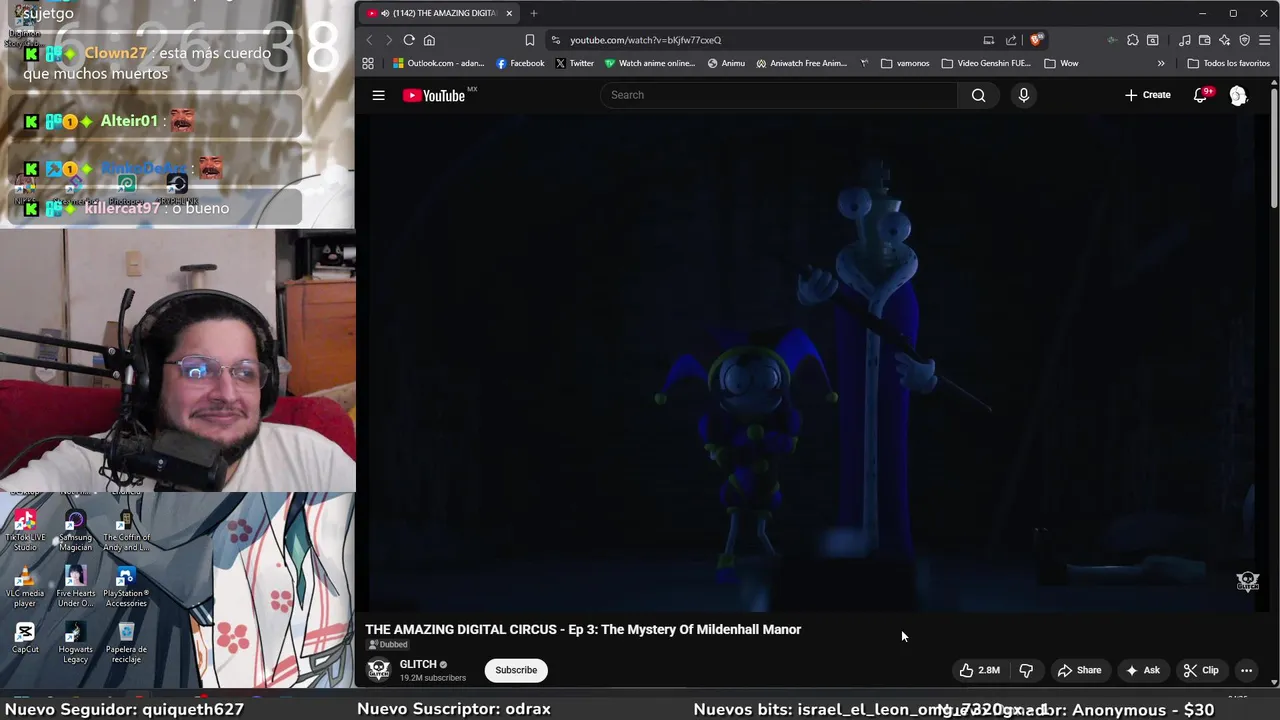Open Leo AI sparkle icon

tap(1225, 40)
